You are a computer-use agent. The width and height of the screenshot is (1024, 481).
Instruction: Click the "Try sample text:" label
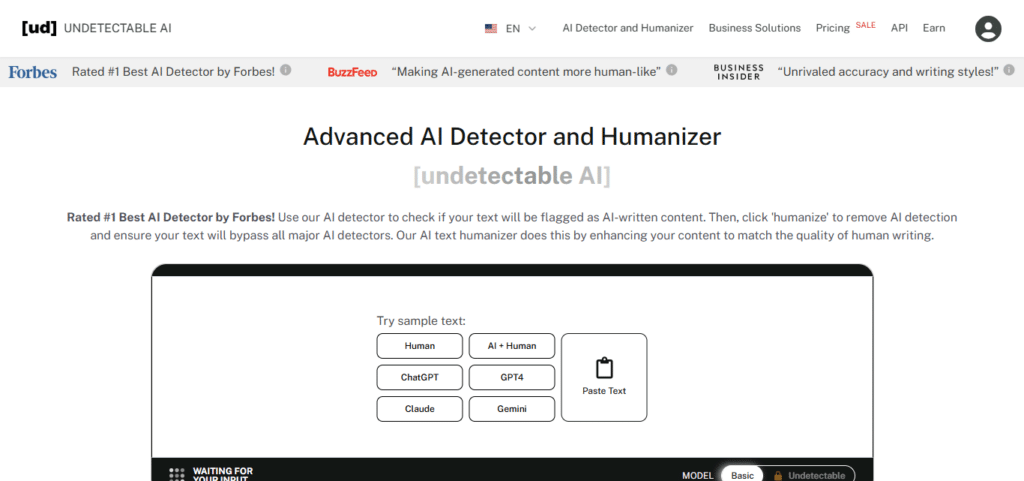[421, 321]
